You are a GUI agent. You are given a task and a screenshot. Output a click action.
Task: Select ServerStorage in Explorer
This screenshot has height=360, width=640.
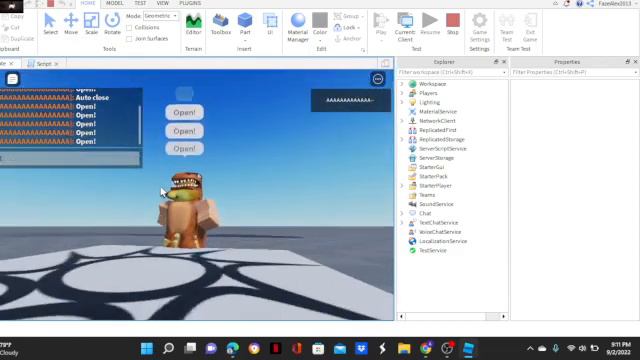pyautogui.click(x=436, y=158)
